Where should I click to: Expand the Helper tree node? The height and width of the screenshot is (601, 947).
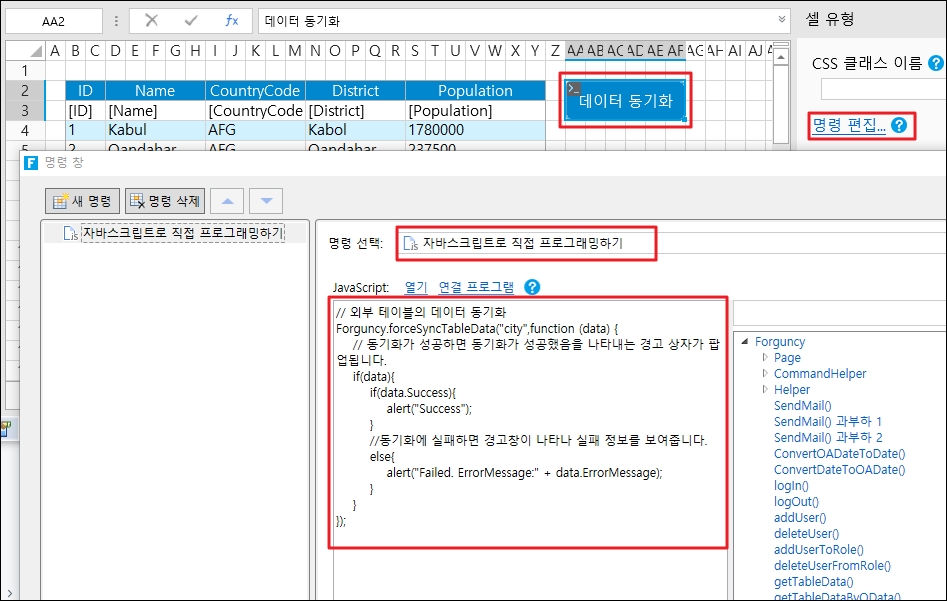pyautogui.click(x=766, y=389)
